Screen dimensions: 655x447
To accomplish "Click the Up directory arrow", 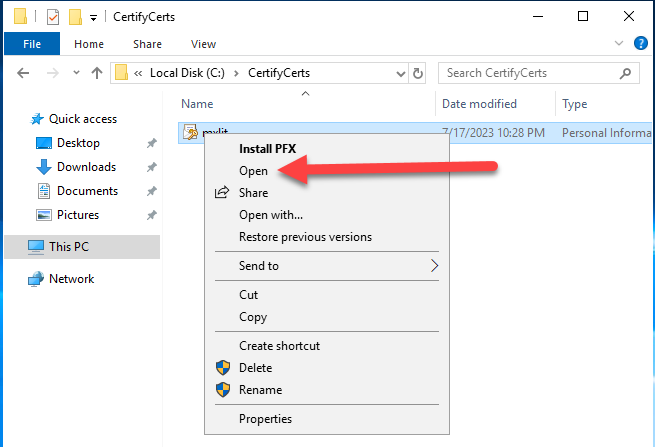I will coord(97,73).
